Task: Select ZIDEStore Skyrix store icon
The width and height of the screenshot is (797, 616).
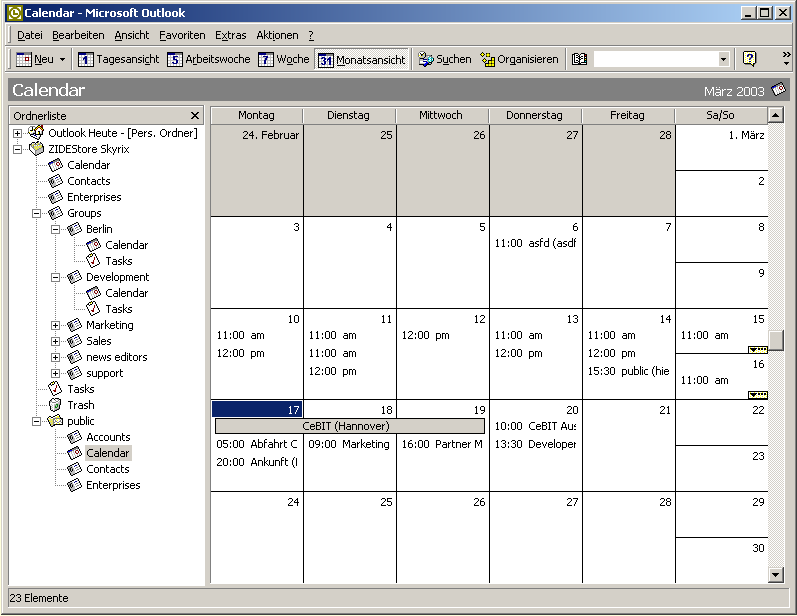Action: [37, 149]
